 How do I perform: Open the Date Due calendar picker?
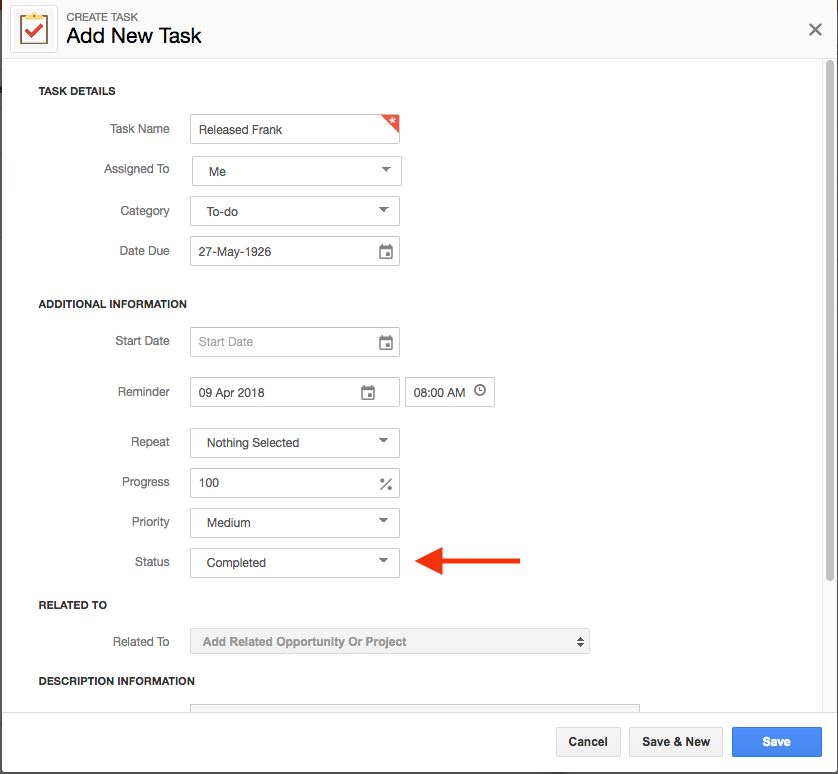(x=386, y=252)
